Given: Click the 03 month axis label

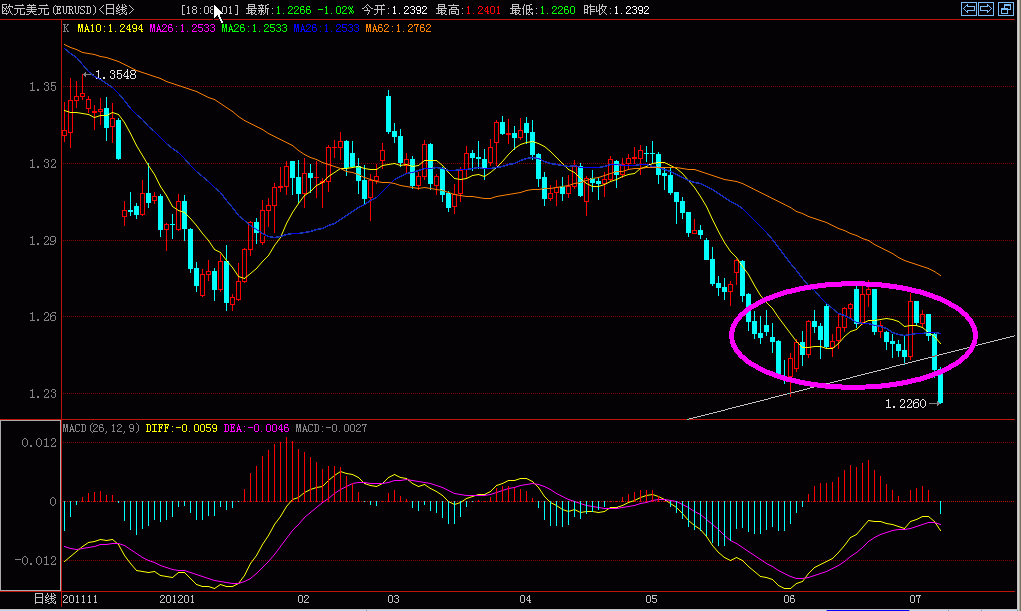Looking at the screenshot, I should click(x=393, y=599).
